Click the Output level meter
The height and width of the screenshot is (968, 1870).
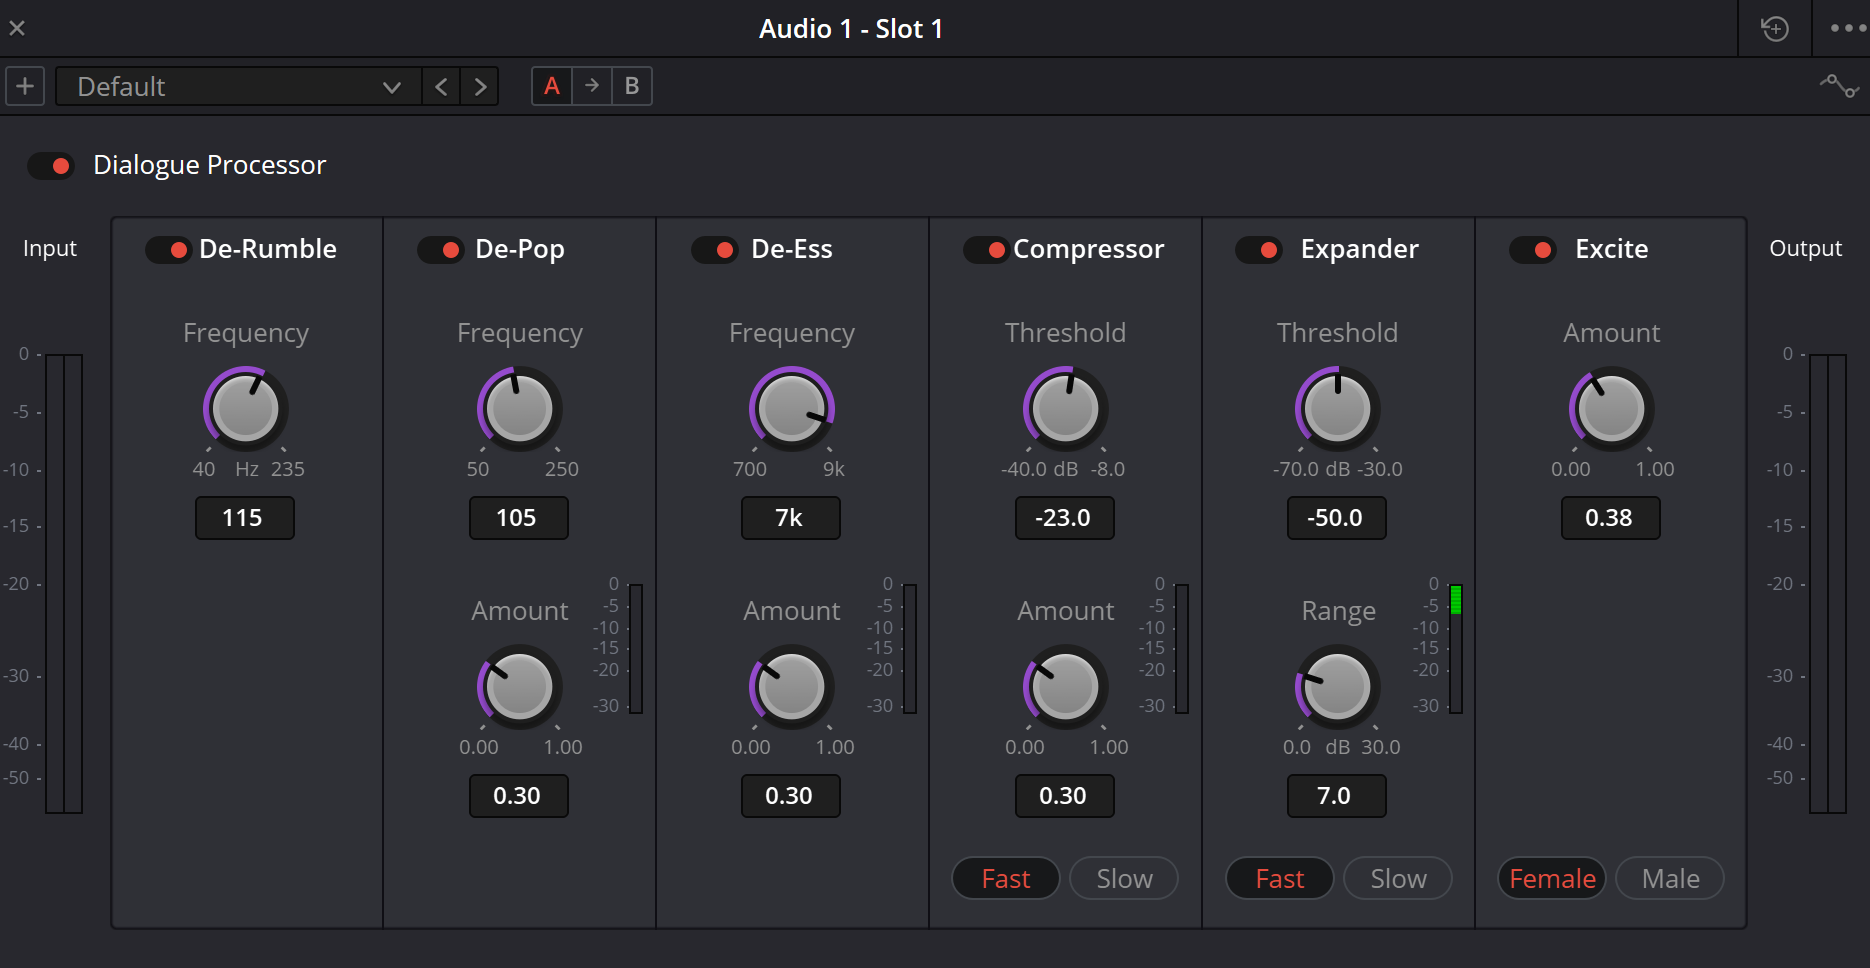click(1828, 583)
